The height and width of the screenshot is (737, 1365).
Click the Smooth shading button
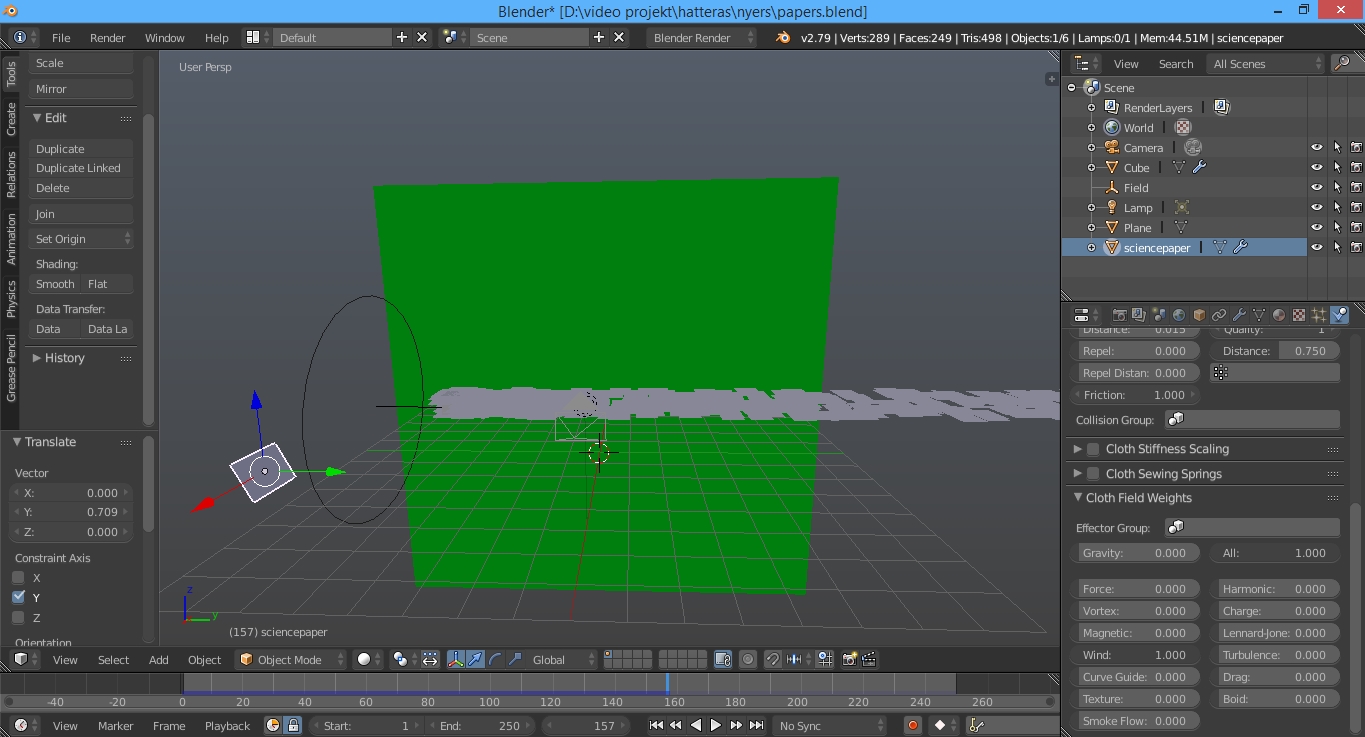coord(55,284)
